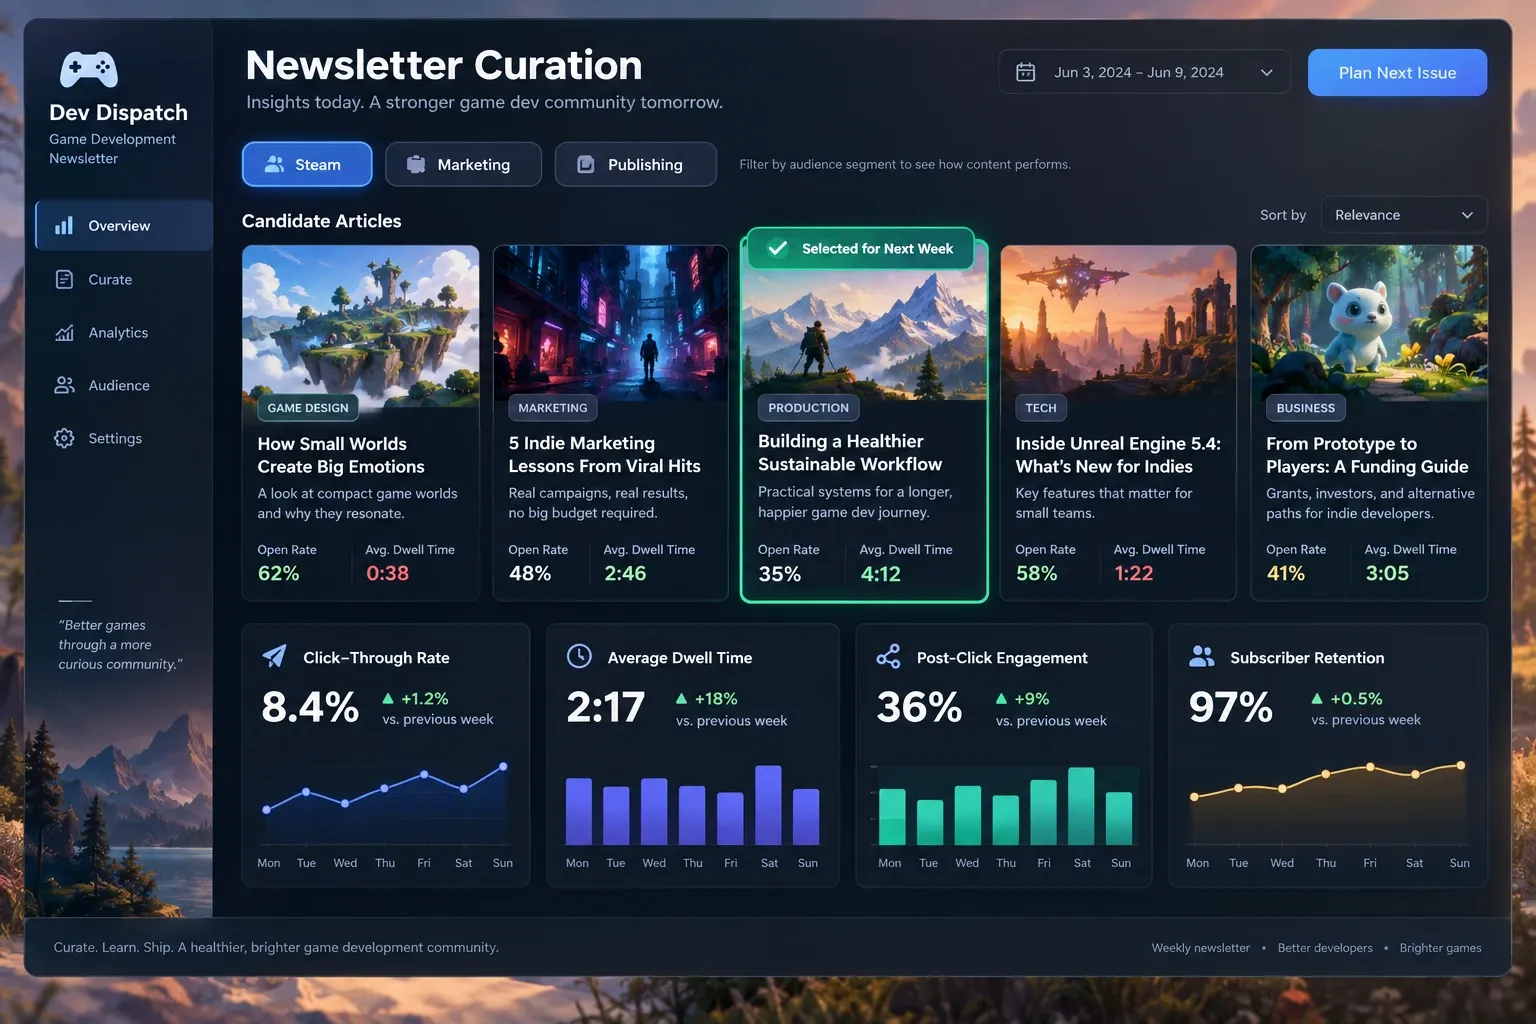Expand the Sort by Relevance dropdown
1536x1024 pixels.
click(1403, 215)
